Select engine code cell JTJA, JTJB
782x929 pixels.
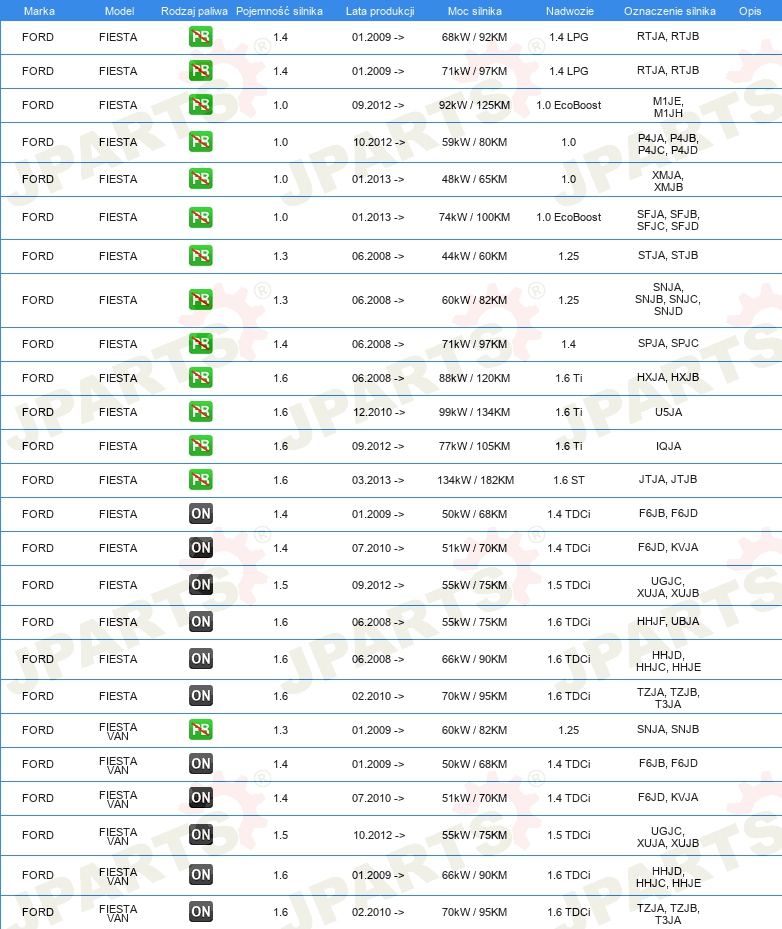pyautogui.click(x=668, y=479)
